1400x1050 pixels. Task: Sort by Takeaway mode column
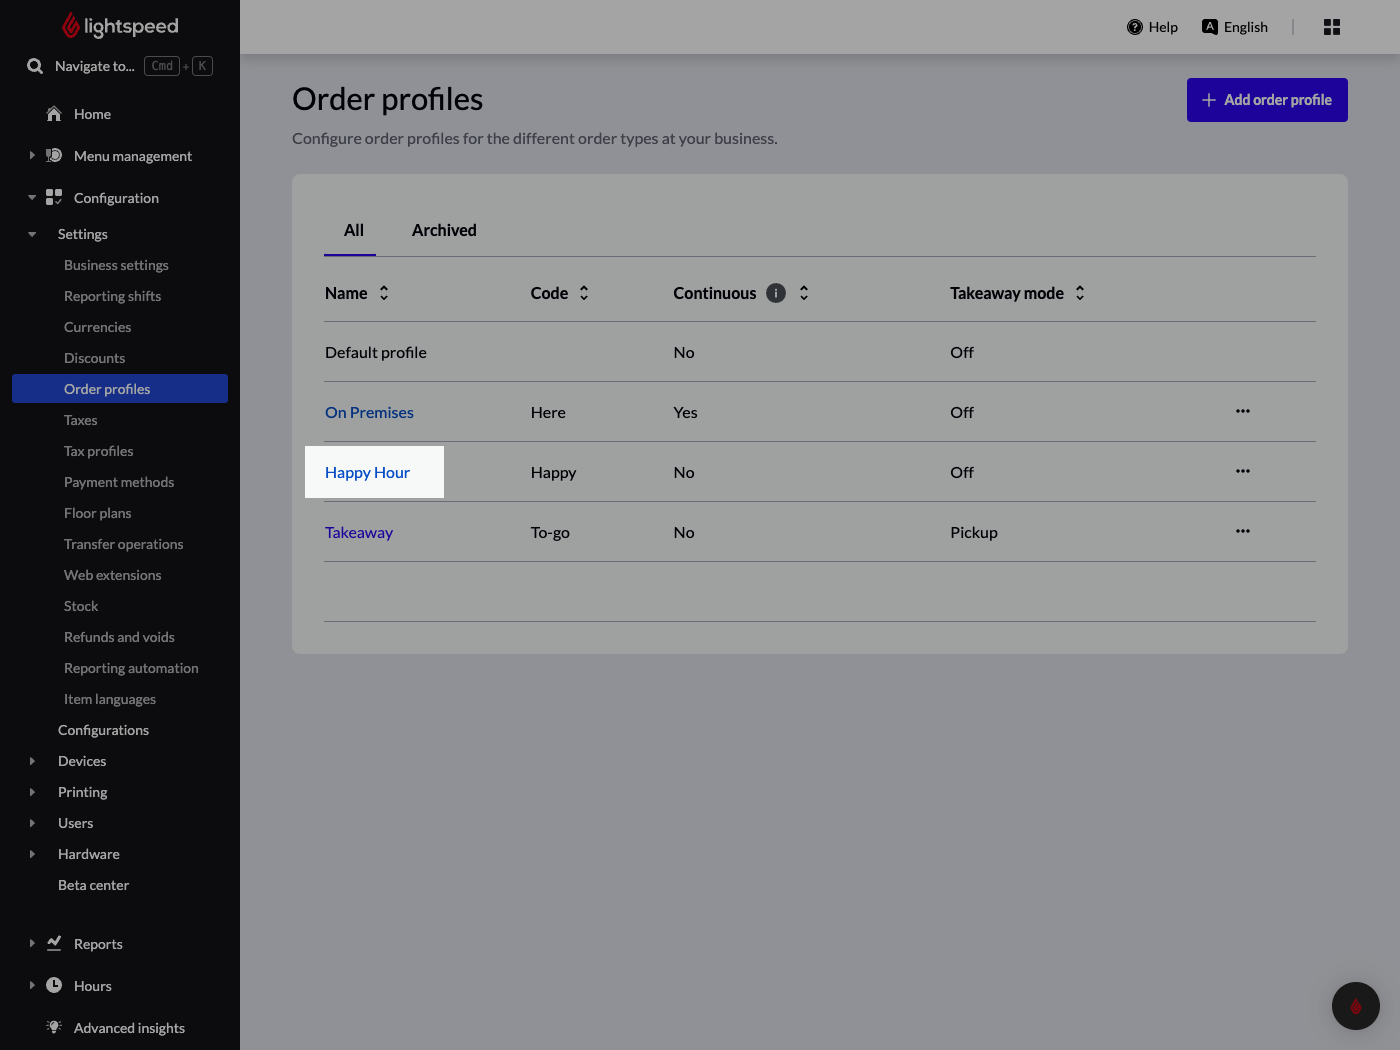coord(1080,293)
